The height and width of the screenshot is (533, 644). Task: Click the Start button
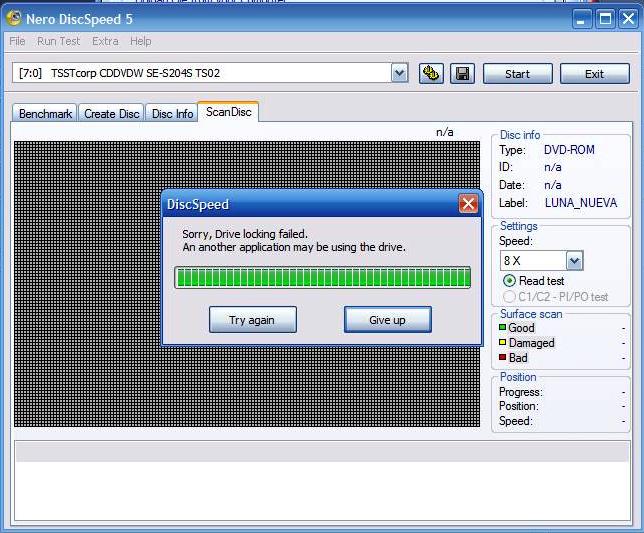tap(517, 73)
